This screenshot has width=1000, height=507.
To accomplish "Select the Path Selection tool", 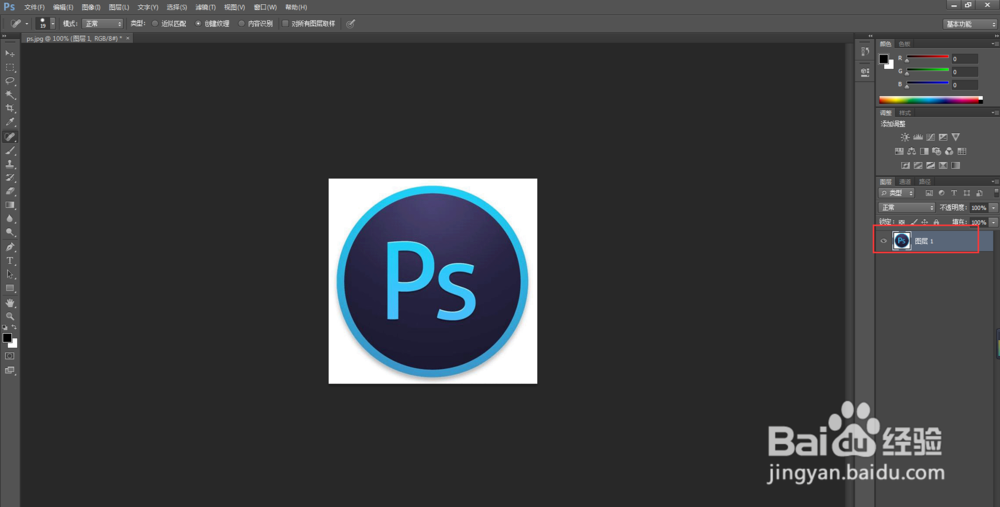I will 10,274.
